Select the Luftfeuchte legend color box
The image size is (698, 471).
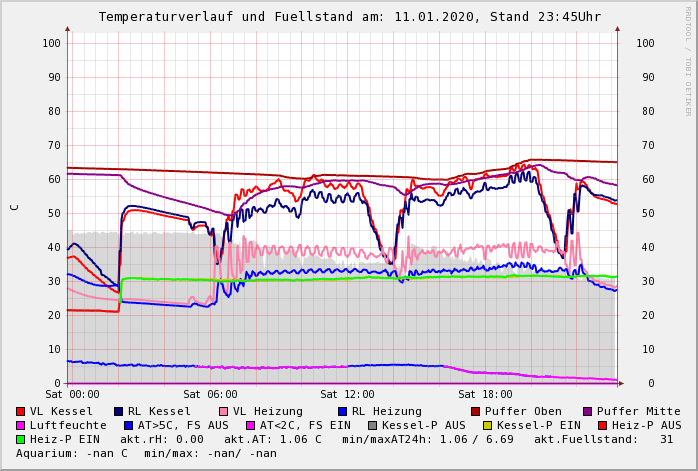click(21, 425)
